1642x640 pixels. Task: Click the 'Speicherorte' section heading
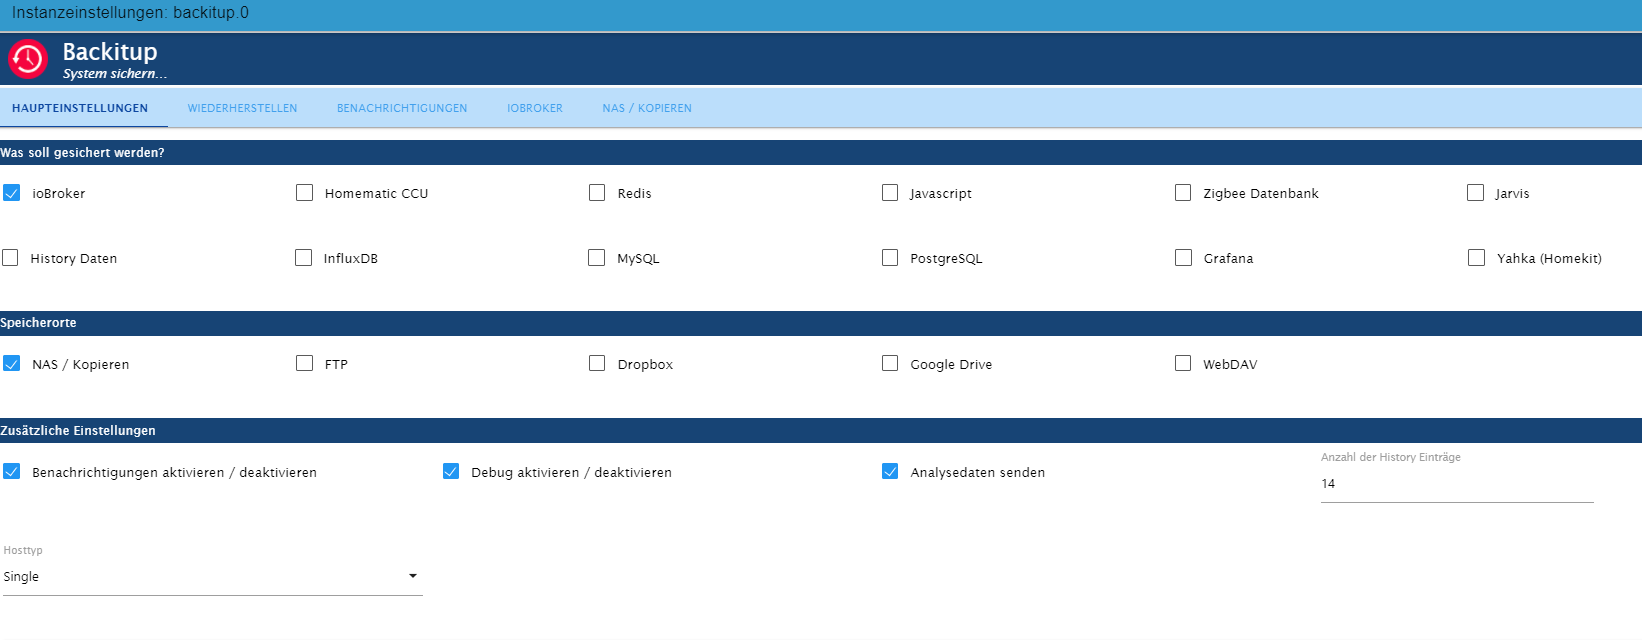coord(38,323)
